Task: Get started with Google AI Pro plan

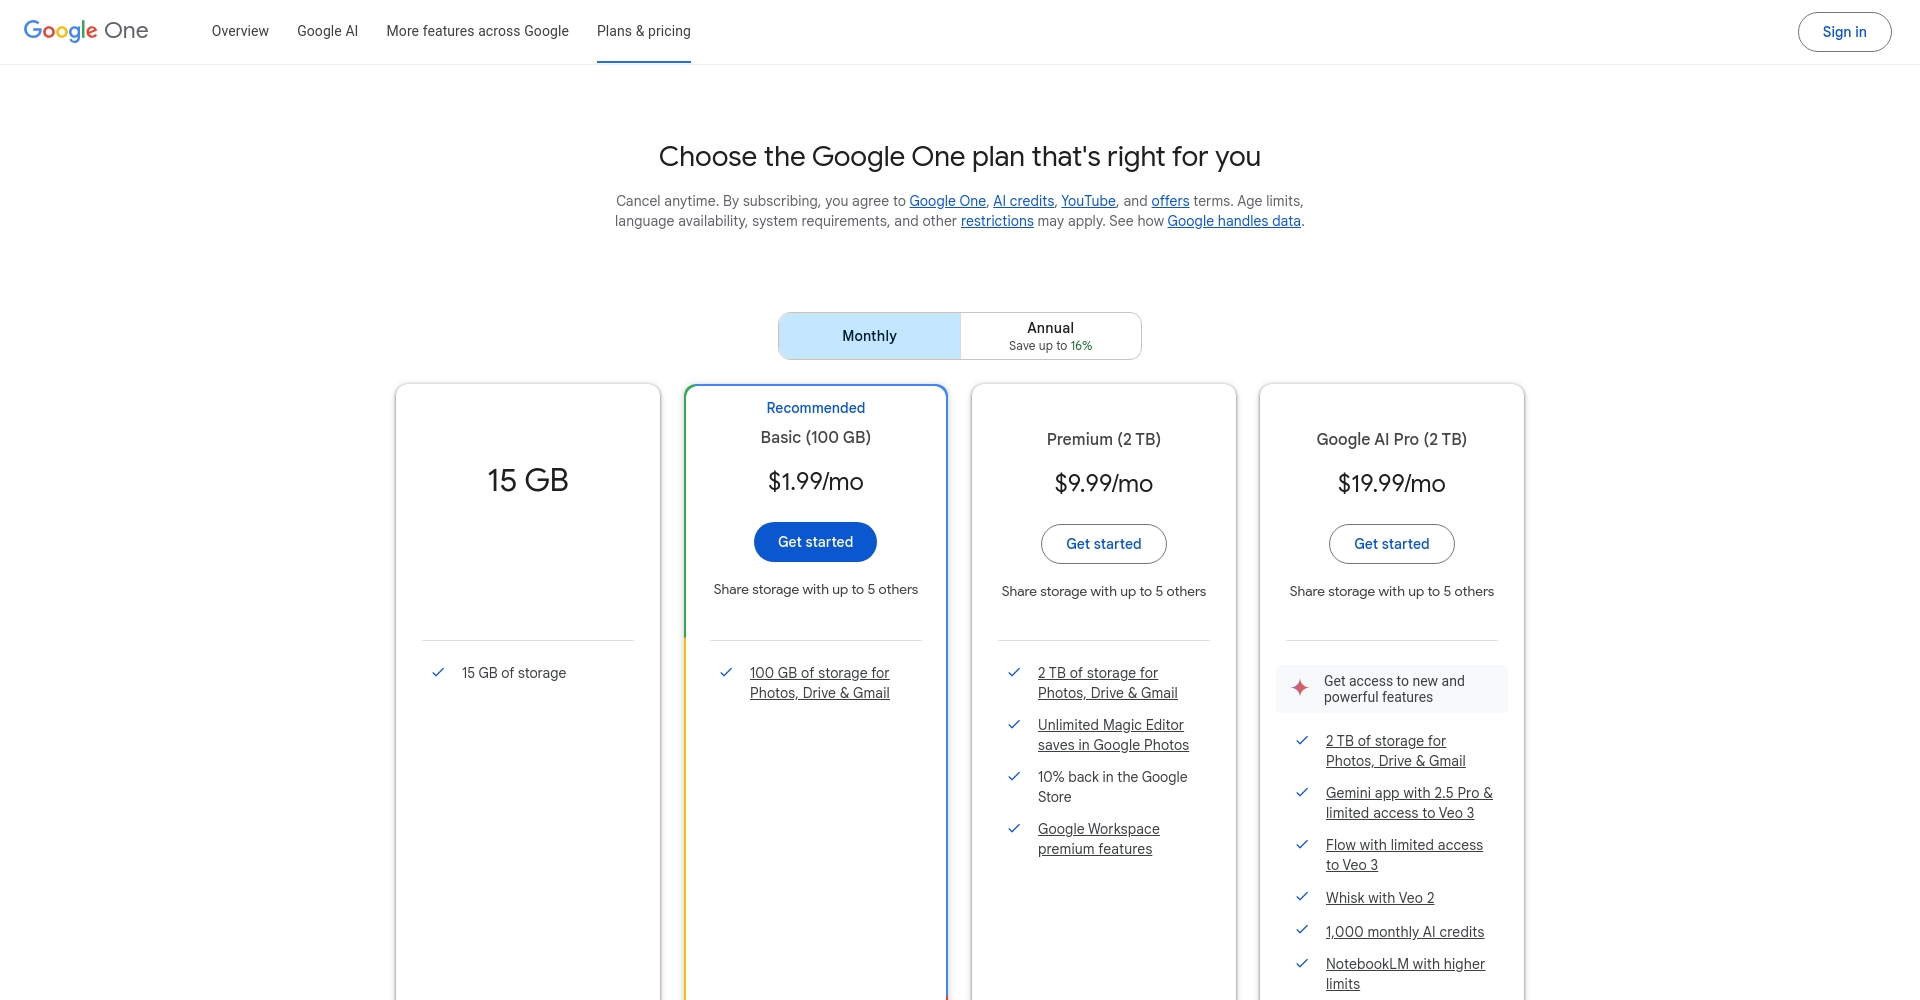Action: (x=1391, y=544)
